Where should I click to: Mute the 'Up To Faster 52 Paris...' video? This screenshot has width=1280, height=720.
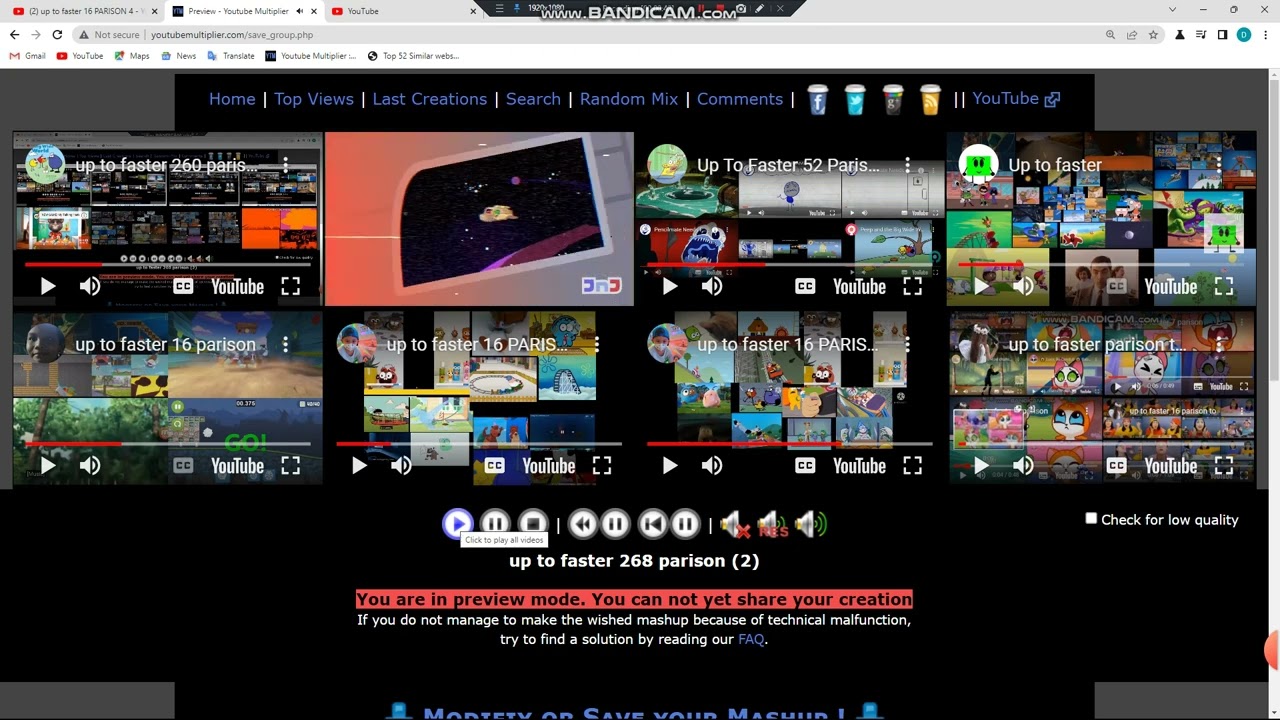tap(712, 287)
